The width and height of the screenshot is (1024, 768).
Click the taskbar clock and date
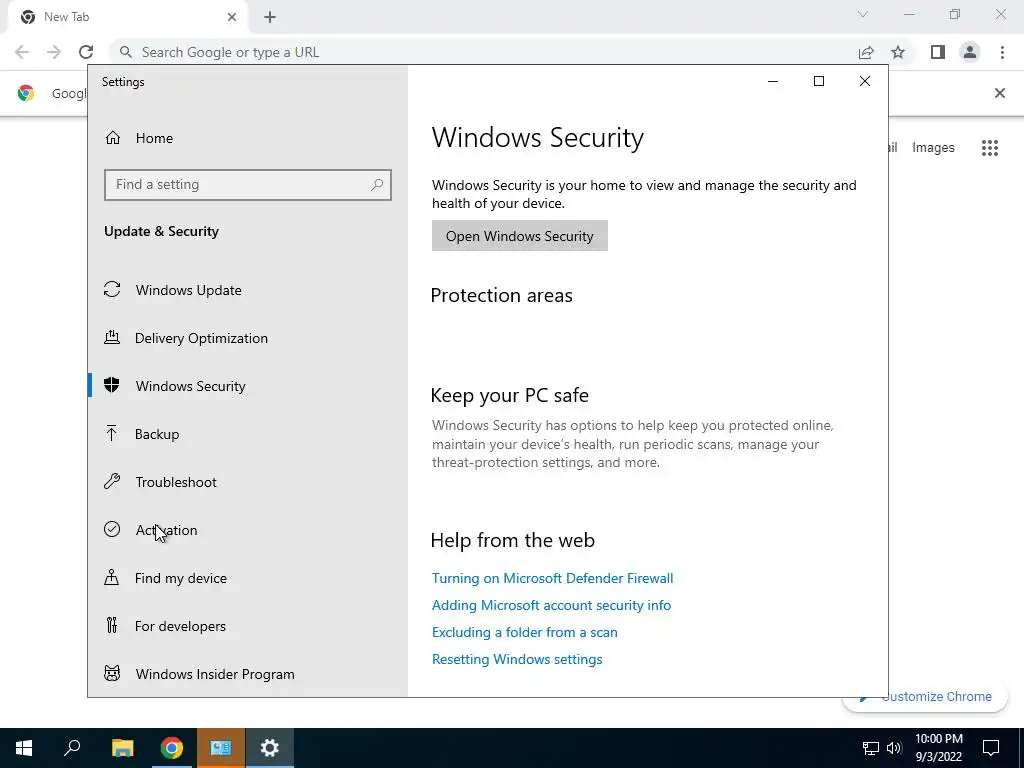pos(938,748)
